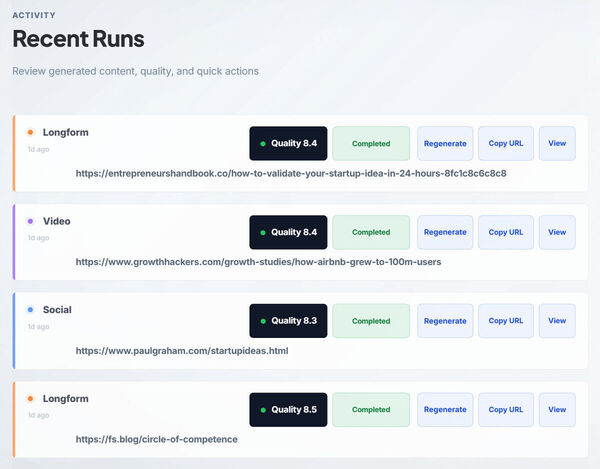Select the Longform title of fs.blog run
The image size is (600, 469).
pos(65,399)
